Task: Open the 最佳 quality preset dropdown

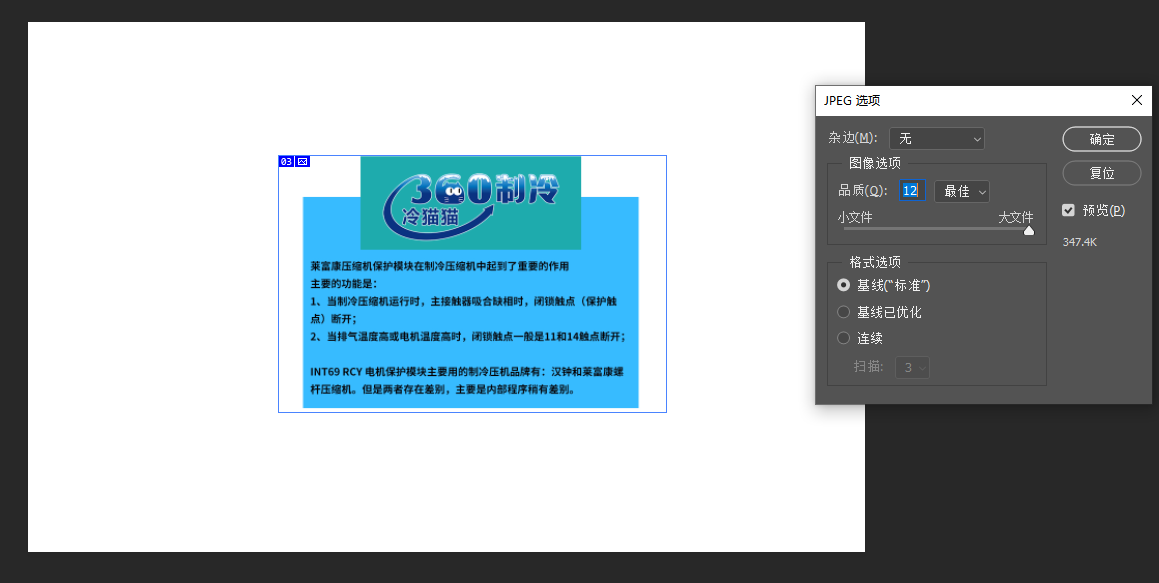Action: [x=961, y=190]
